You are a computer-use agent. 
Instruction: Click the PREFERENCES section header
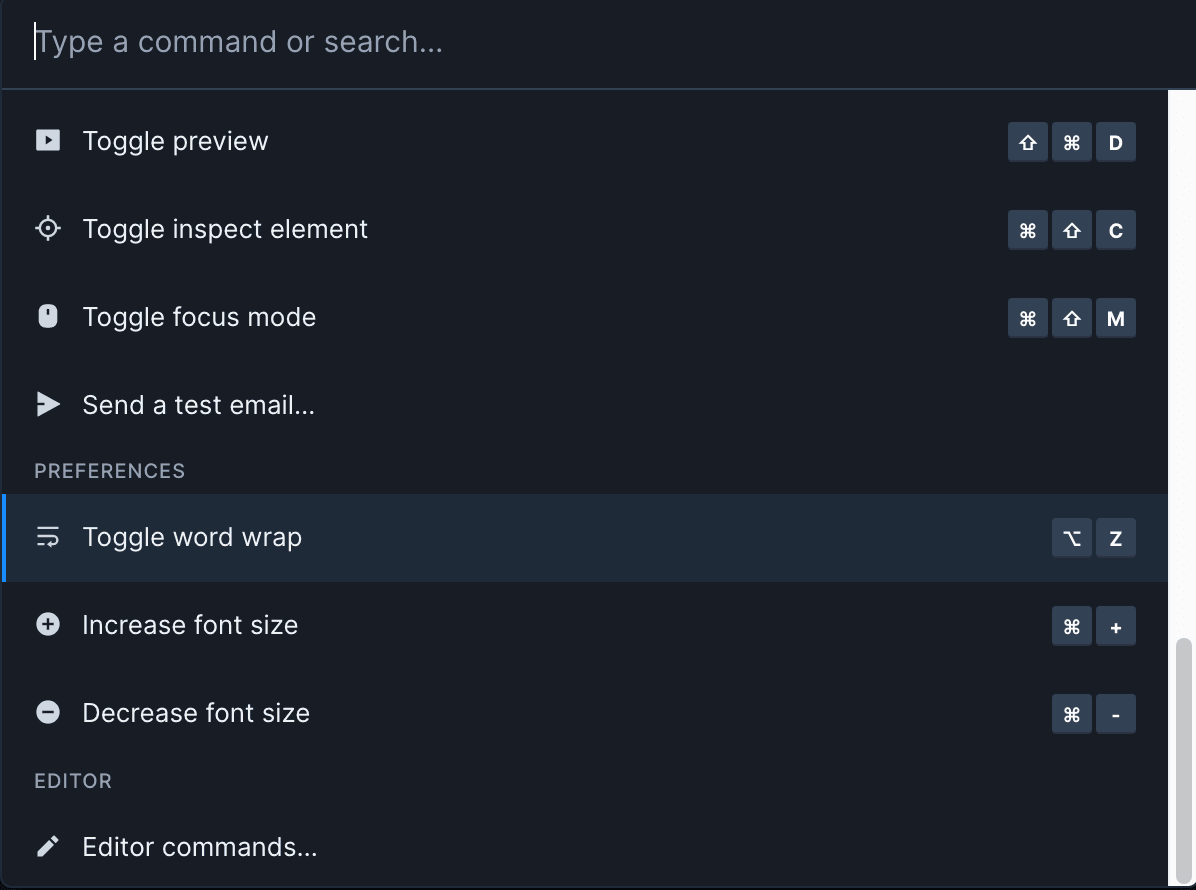(x=109, y=471)
